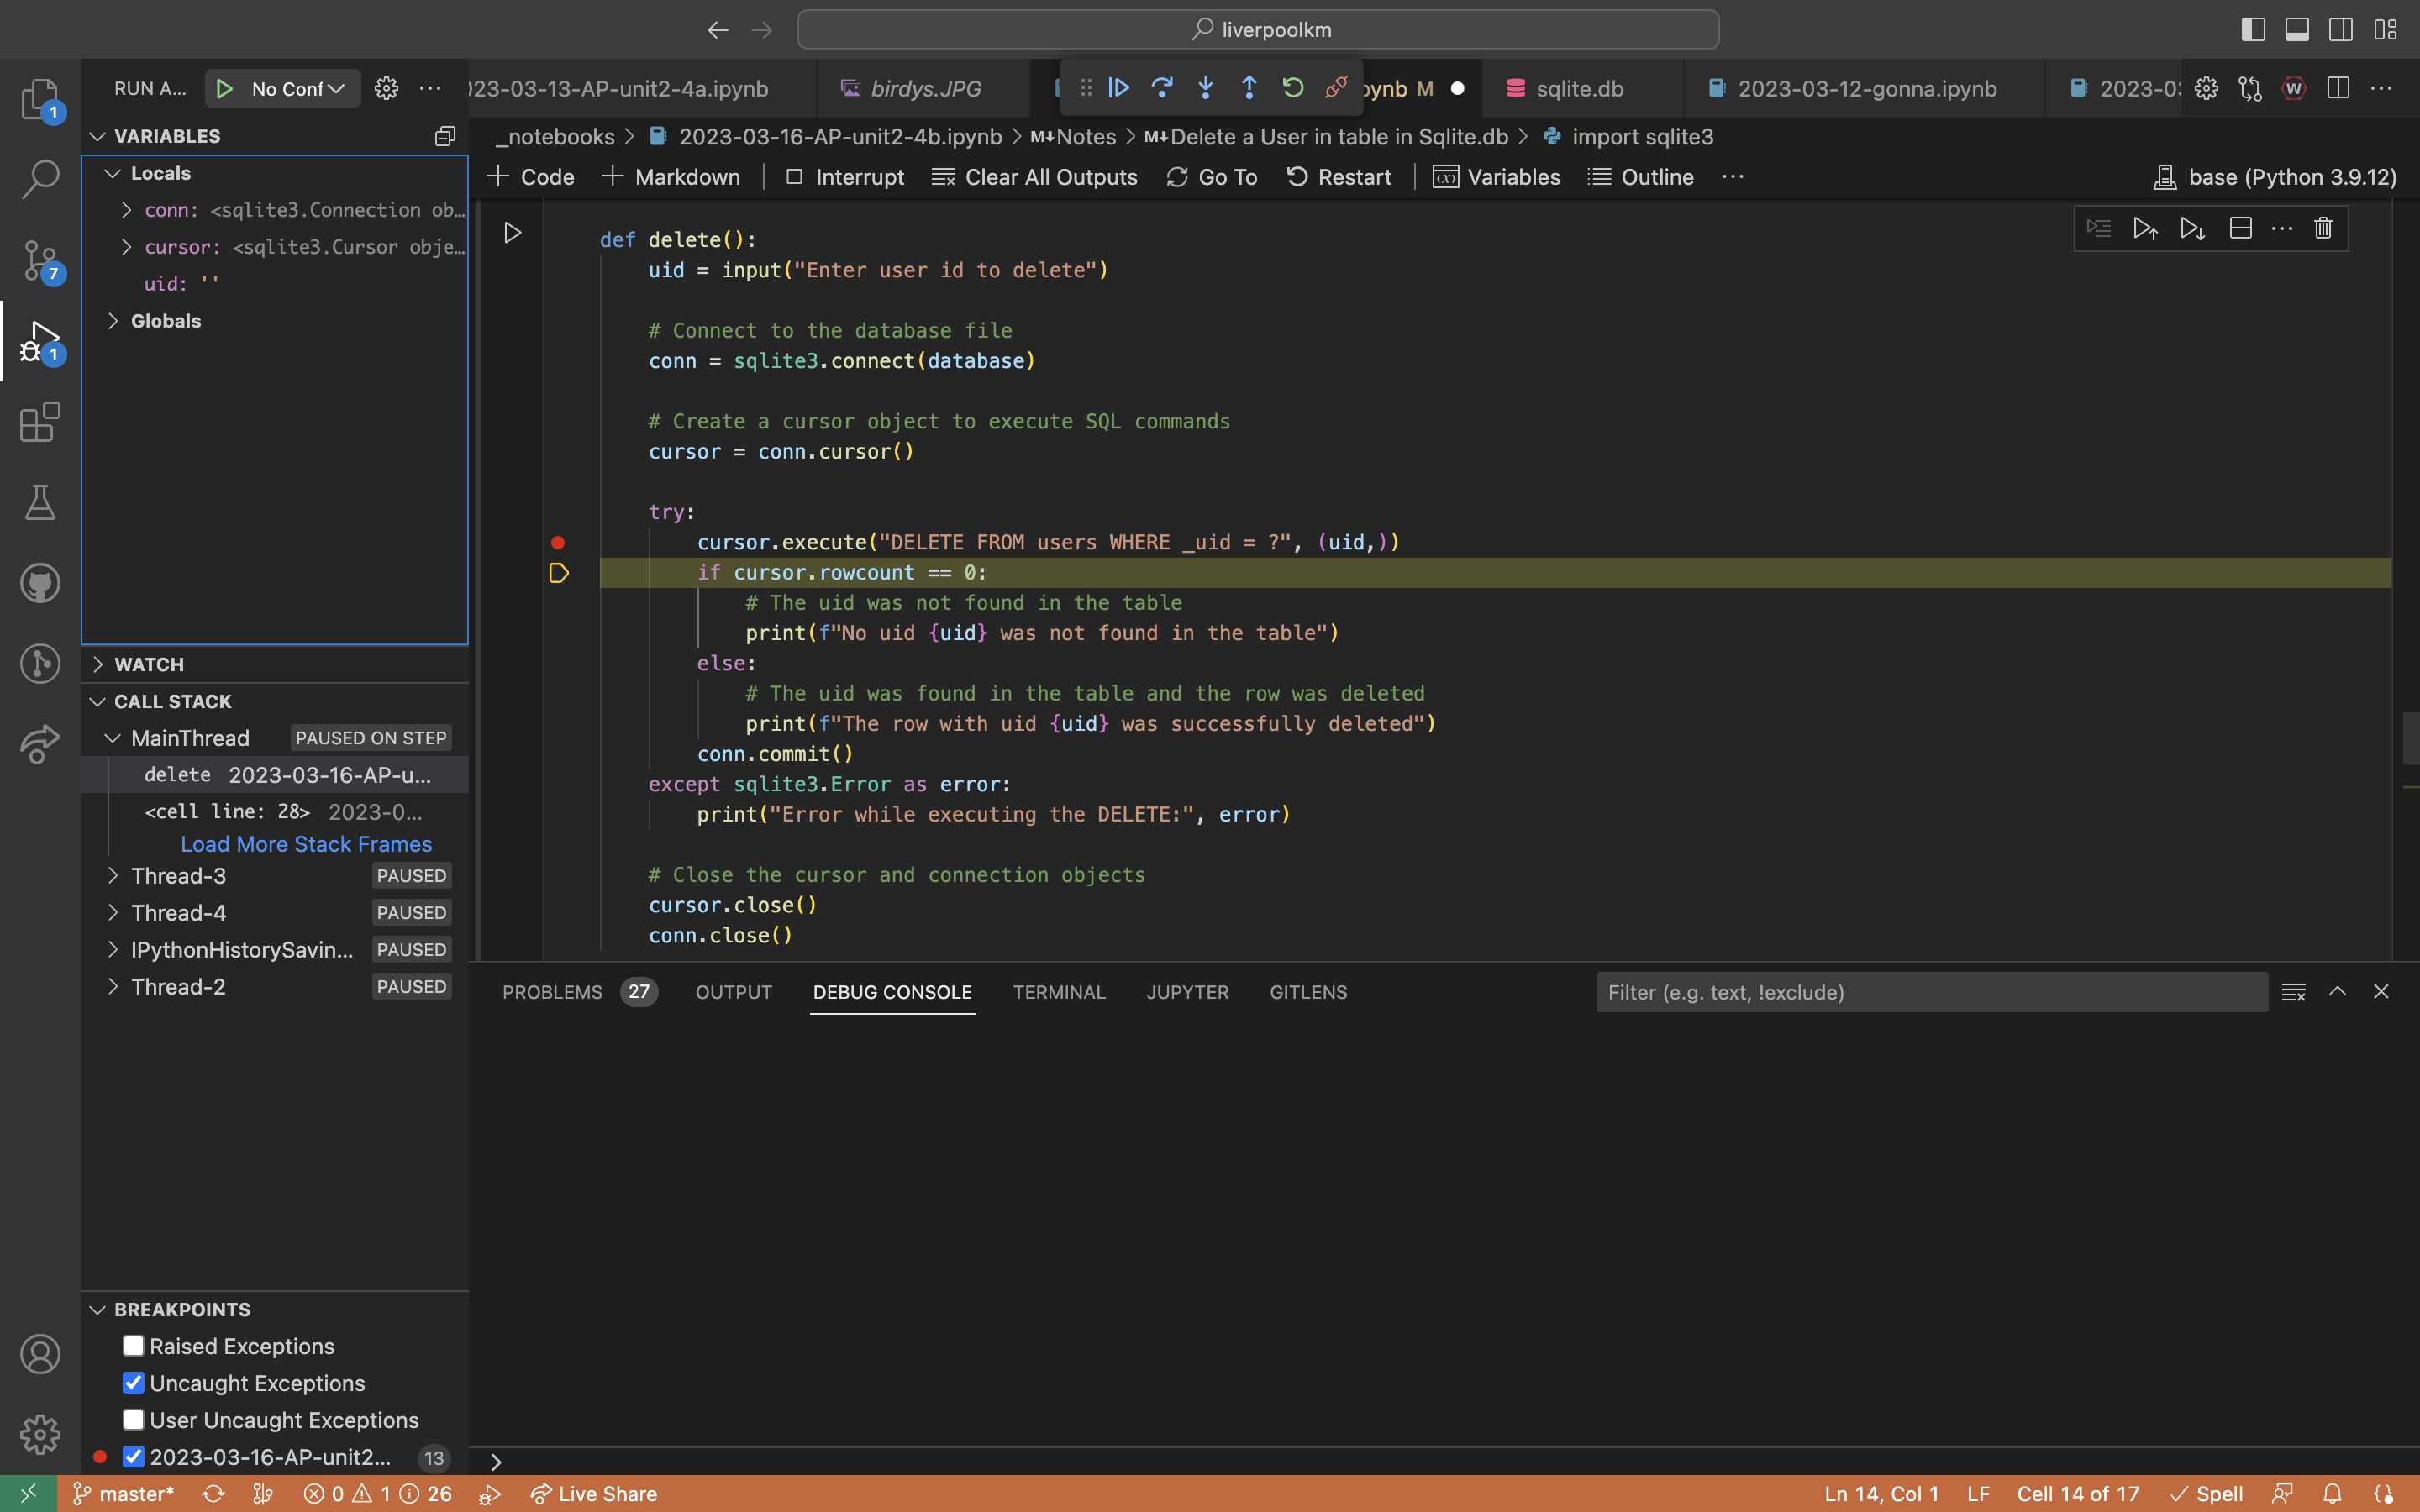Click Load More Stack Frames
Image resolution: width=2420 pixels, height=1512 pixels.
[x=306, y=844]
